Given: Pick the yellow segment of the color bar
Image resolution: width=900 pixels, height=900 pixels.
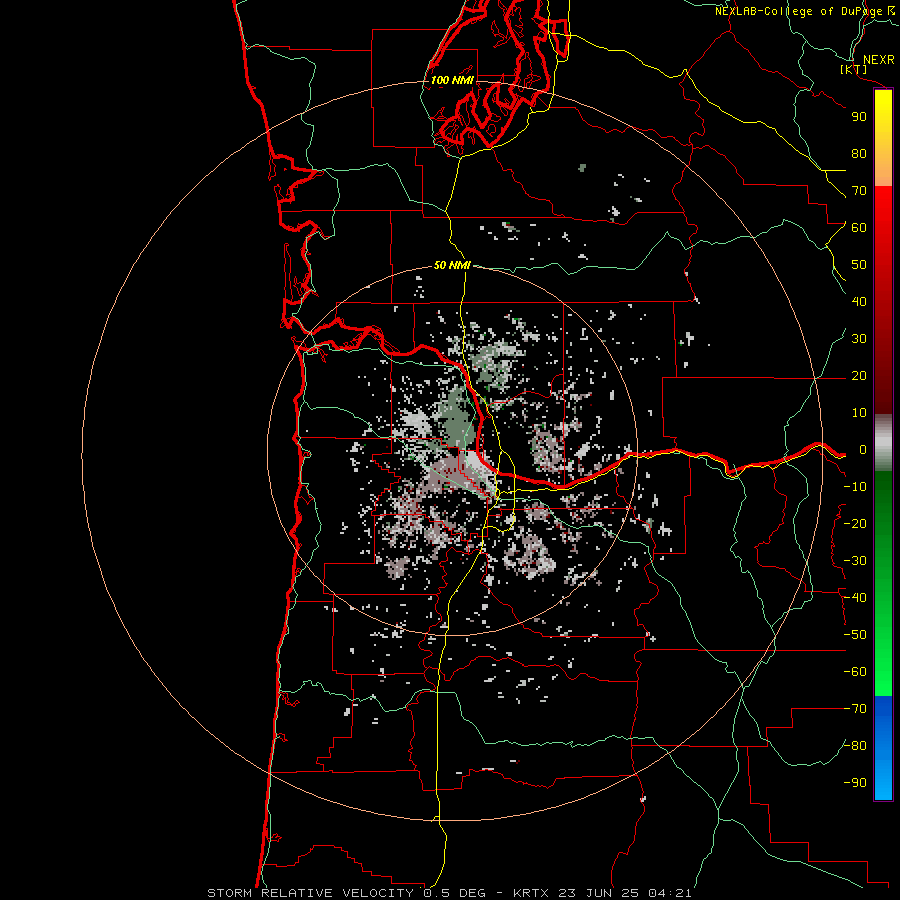Looking at the screenshot, I should pos(883,138).
